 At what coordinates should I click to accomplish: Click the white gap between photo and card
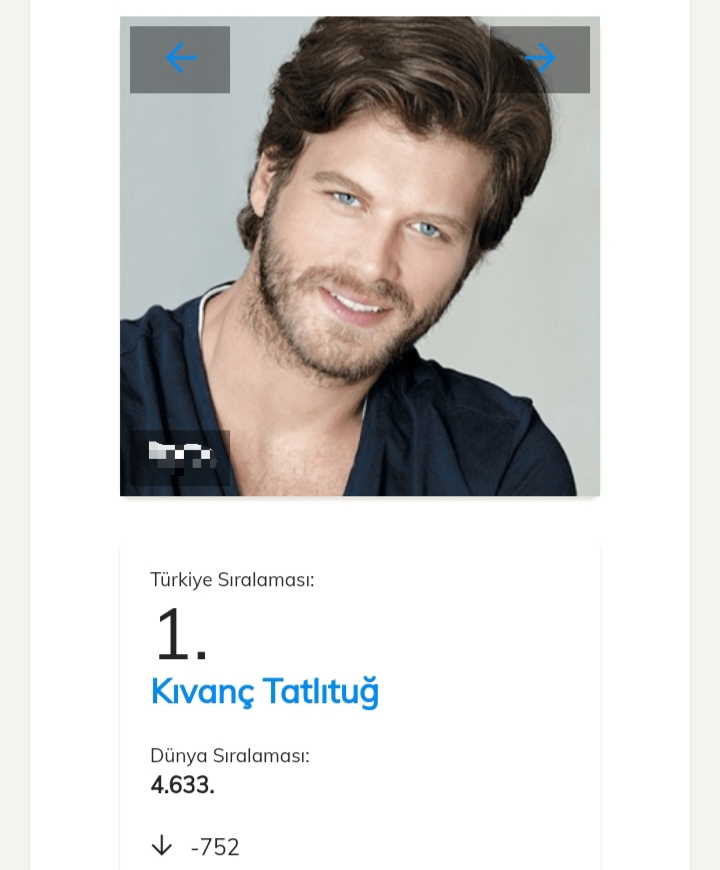(x=360, y=520)
